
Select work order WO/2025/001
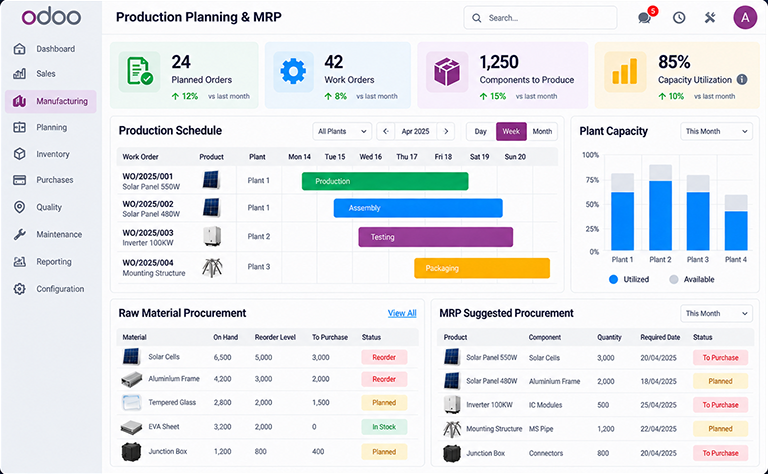pyautogui.click(x=147, y=176)
